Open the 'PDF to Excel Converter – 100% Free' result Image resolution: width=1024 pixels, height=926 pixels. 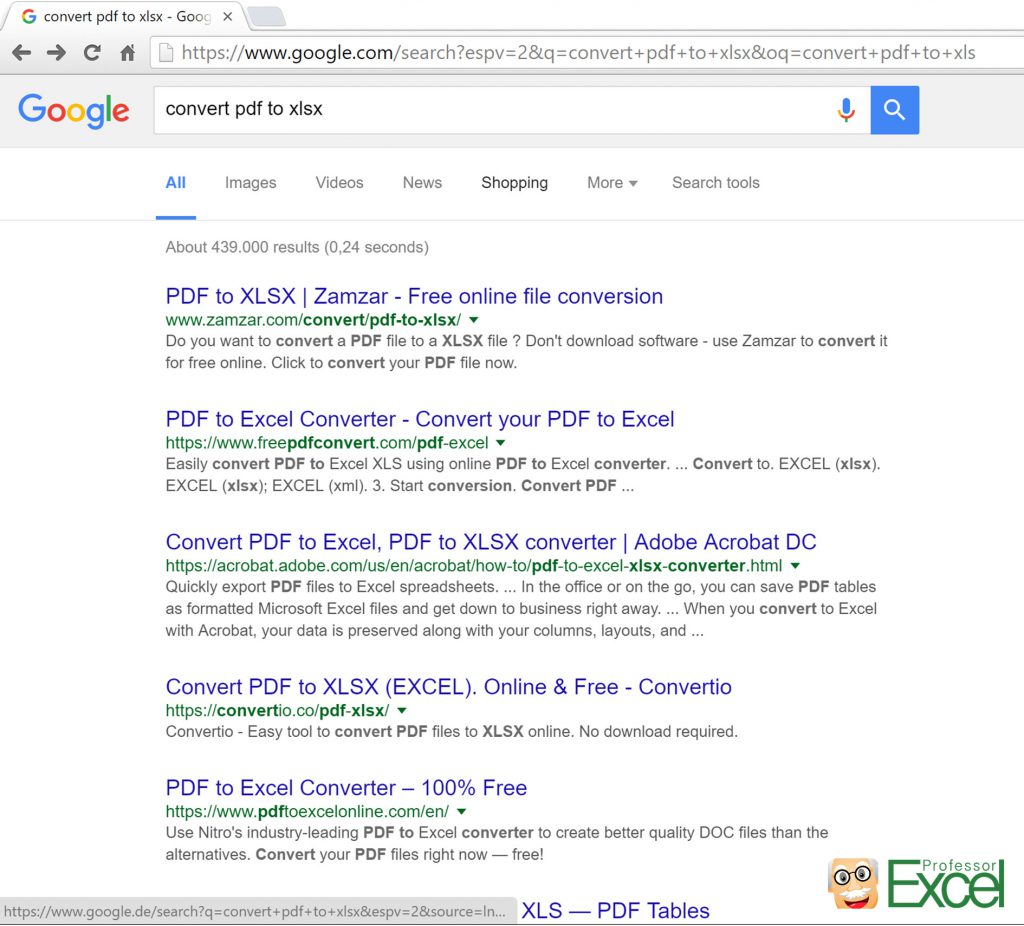(x=346, y=788)
